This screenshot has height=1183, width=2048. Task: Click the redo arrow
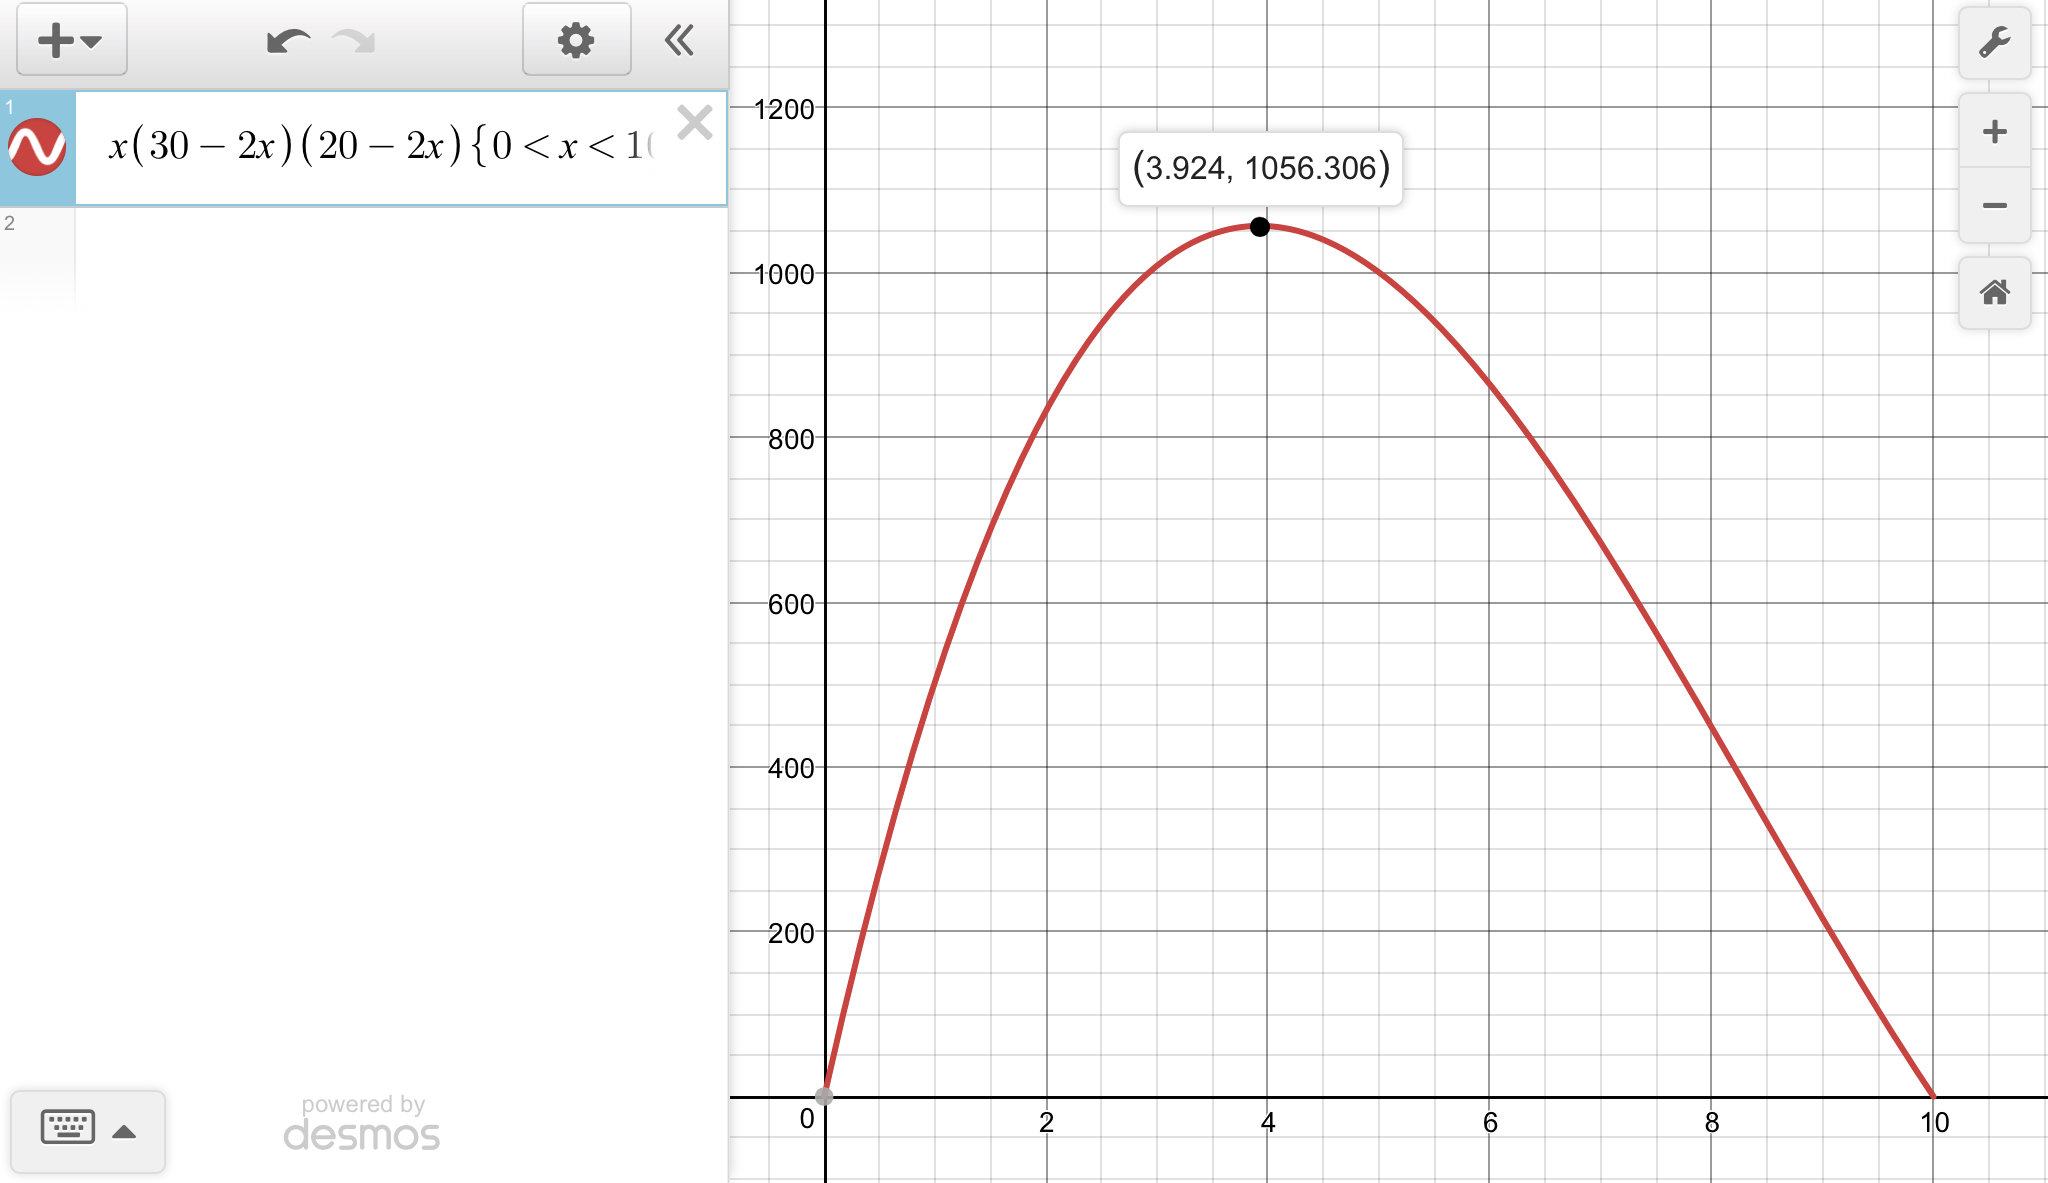tap(354, 41)
